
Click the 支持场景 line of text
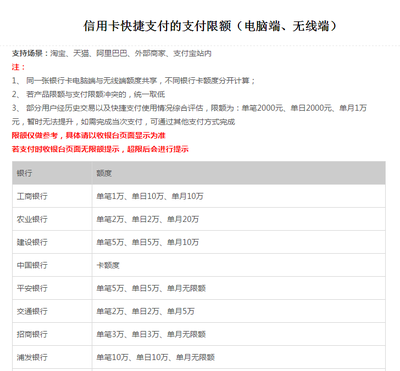click(x=112, y=53)
